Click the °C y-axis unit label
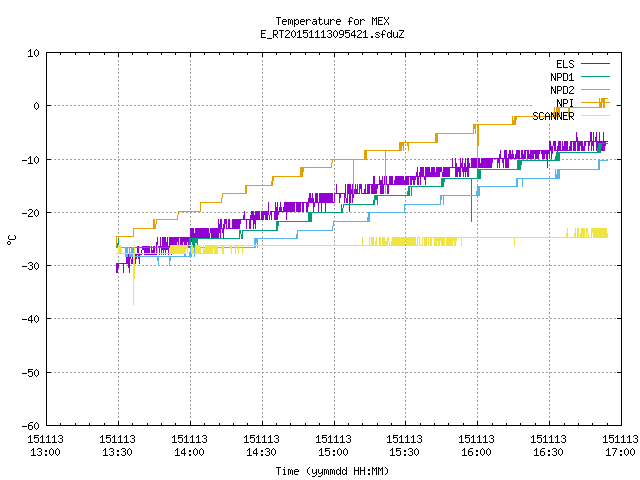 11,240
